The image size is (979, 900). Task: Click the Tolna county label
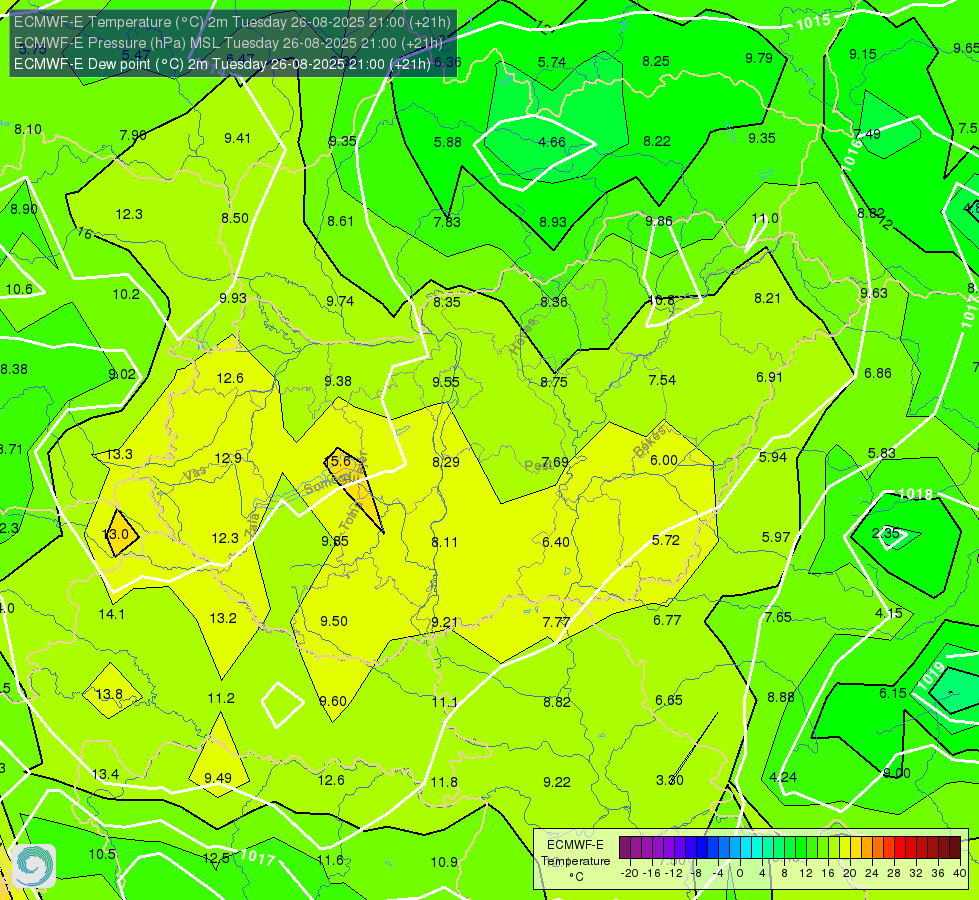tap(350, 517)
